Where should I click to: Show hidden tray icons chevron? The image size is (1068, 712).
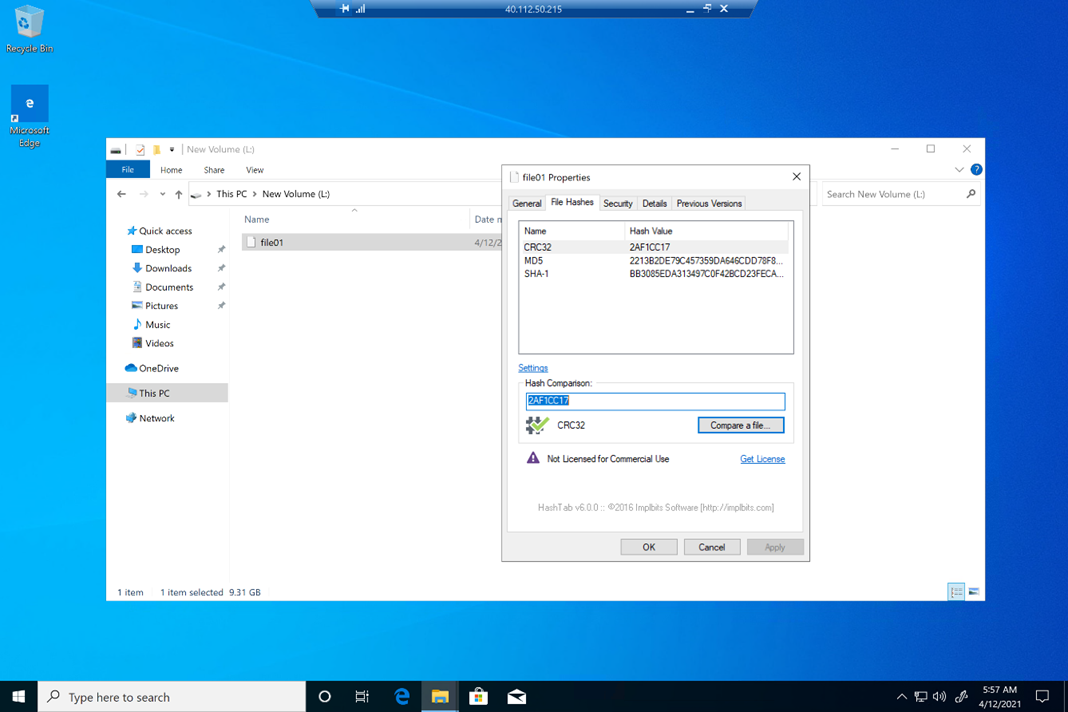coord(901,696)
